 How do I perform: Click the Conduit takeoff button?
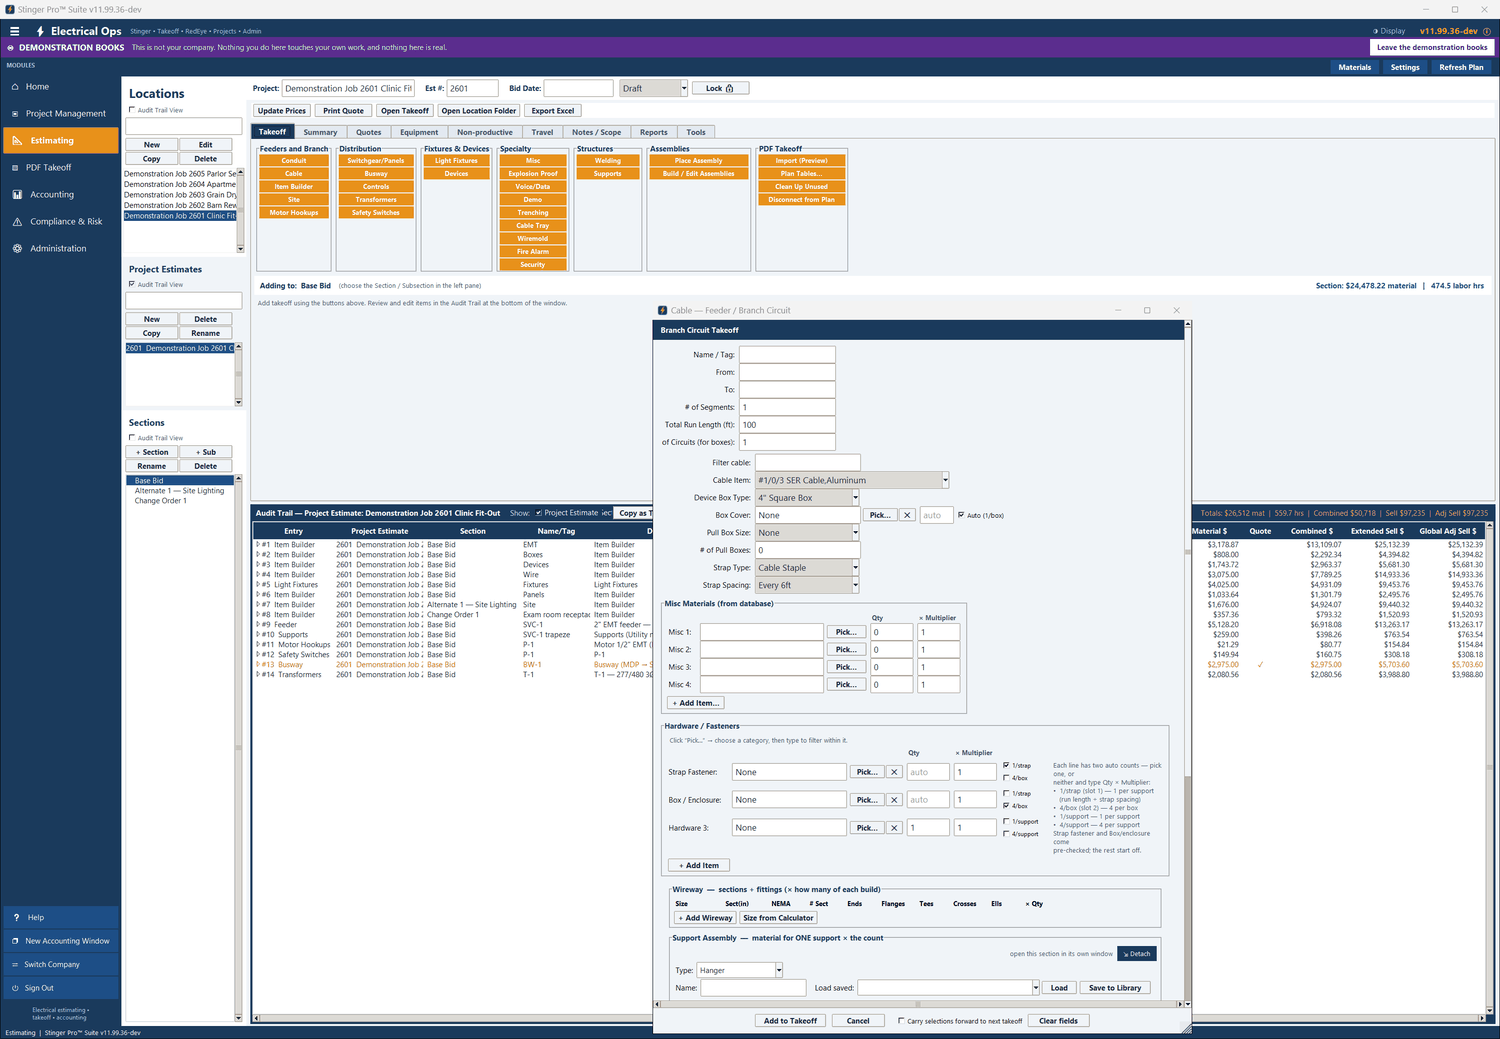coord(294,161)
